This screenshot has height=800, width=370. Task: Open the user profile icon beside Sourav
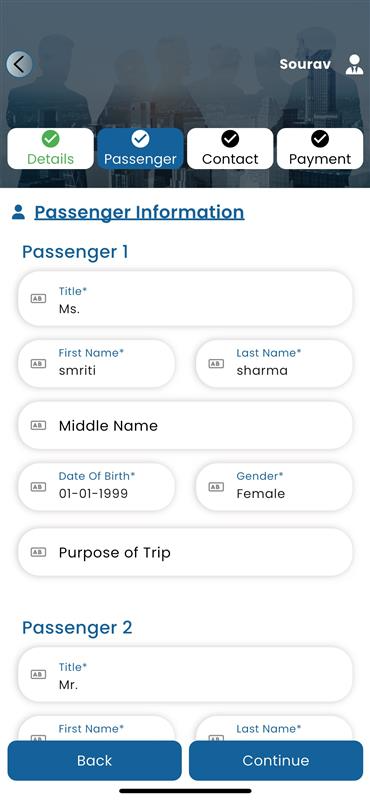coord(354,65)
